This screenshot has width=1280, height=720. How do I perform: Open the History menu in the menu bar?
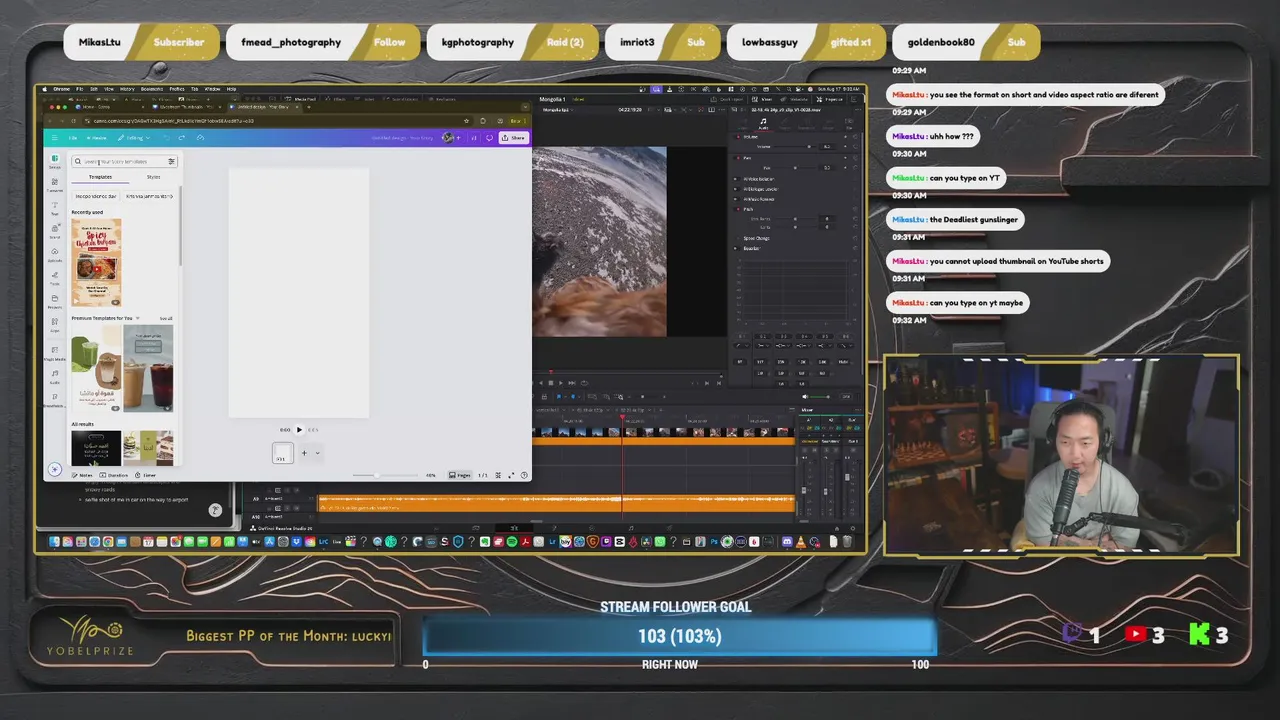[x=127, y=89]
